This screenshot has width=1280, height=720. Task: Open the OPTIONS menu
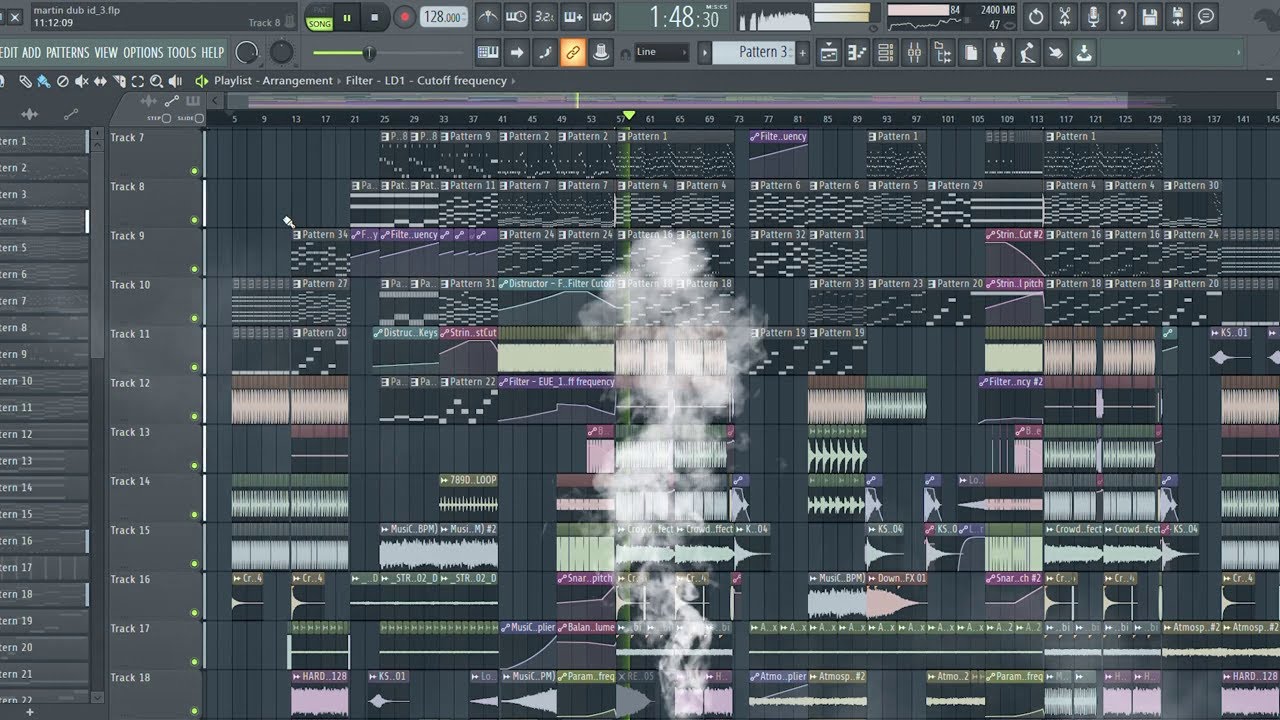click(x=143, y=52)
